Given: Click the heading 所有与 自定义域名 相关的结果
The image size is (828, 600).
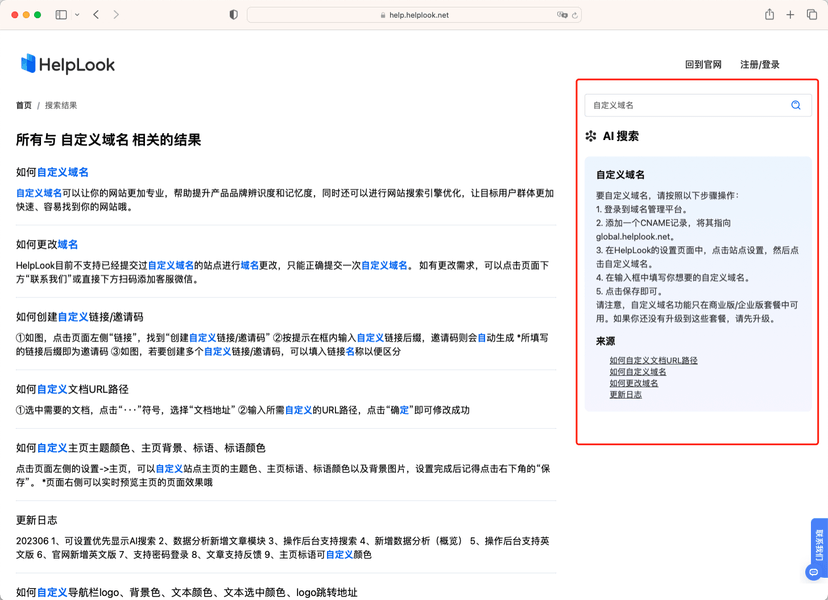Looking at the screenshot, I should (108, 140).
